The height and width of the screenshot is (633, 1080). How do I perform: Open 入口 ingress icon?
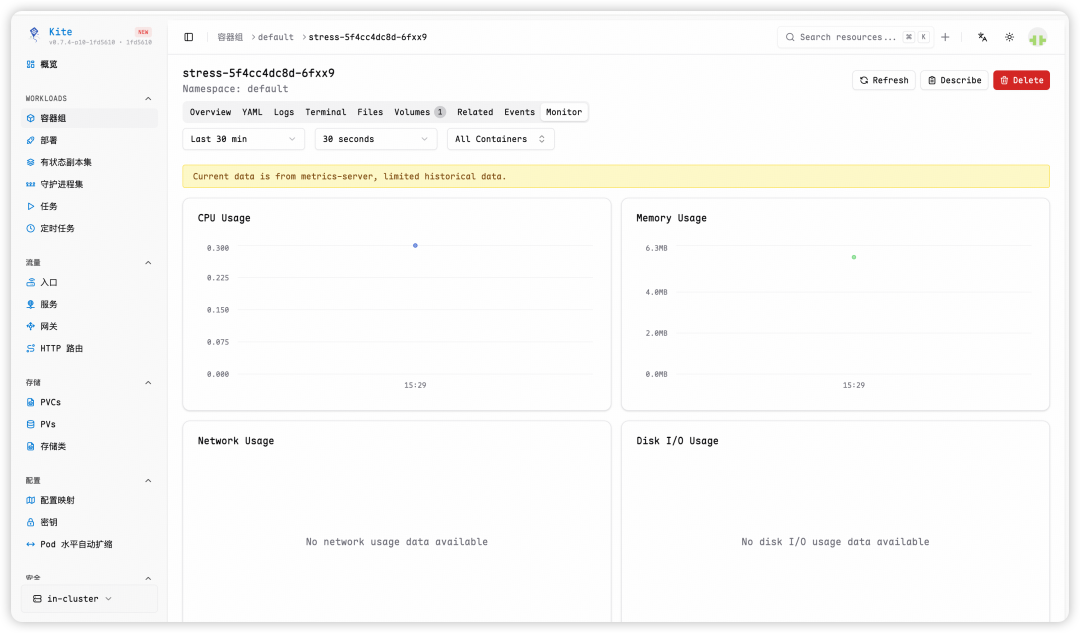click(30, 282)
